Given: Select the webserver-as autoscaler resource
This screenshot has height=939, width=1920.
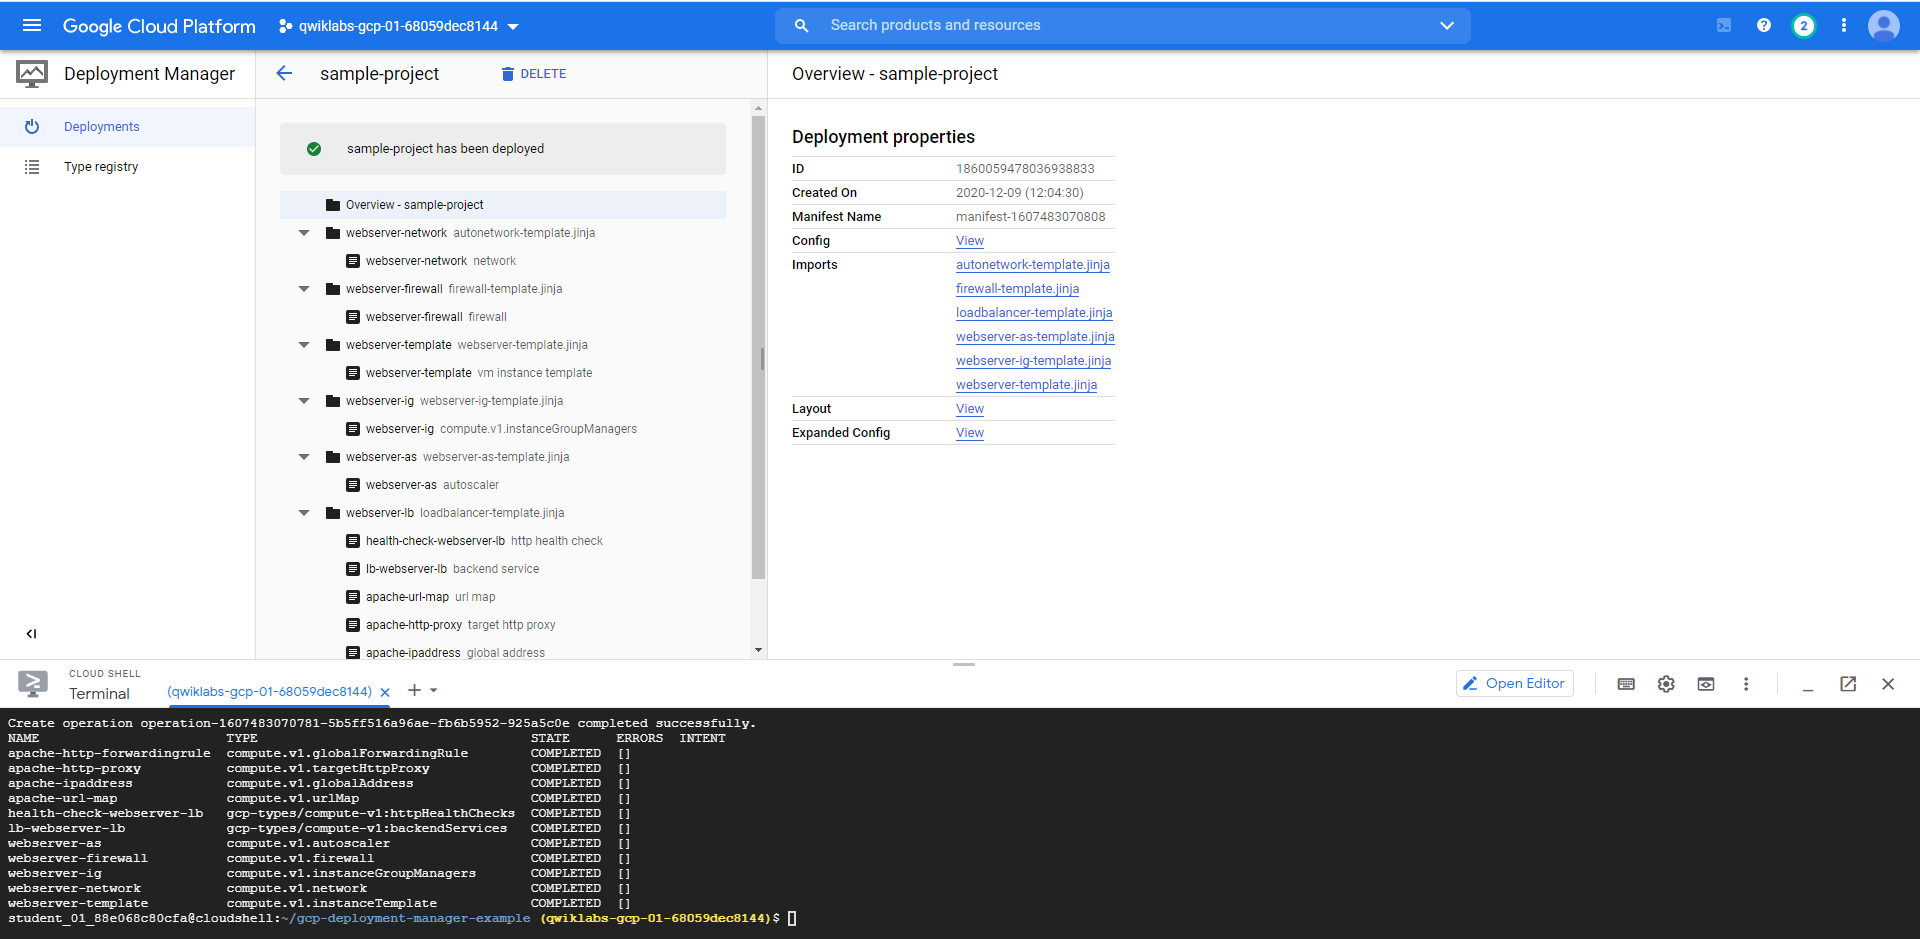Looking at the screenshot, I should 422,485.
